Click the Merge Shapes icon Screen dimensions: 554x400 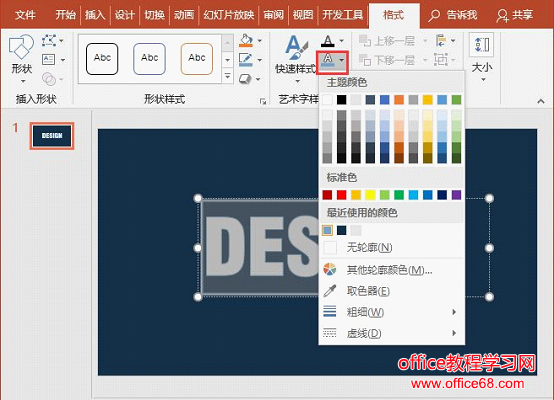click(49, 78)
